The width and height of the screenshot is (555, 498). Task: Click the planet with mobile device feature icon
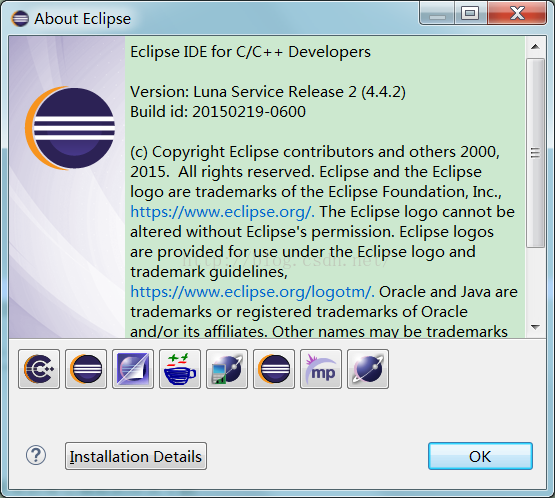[227, 369]
